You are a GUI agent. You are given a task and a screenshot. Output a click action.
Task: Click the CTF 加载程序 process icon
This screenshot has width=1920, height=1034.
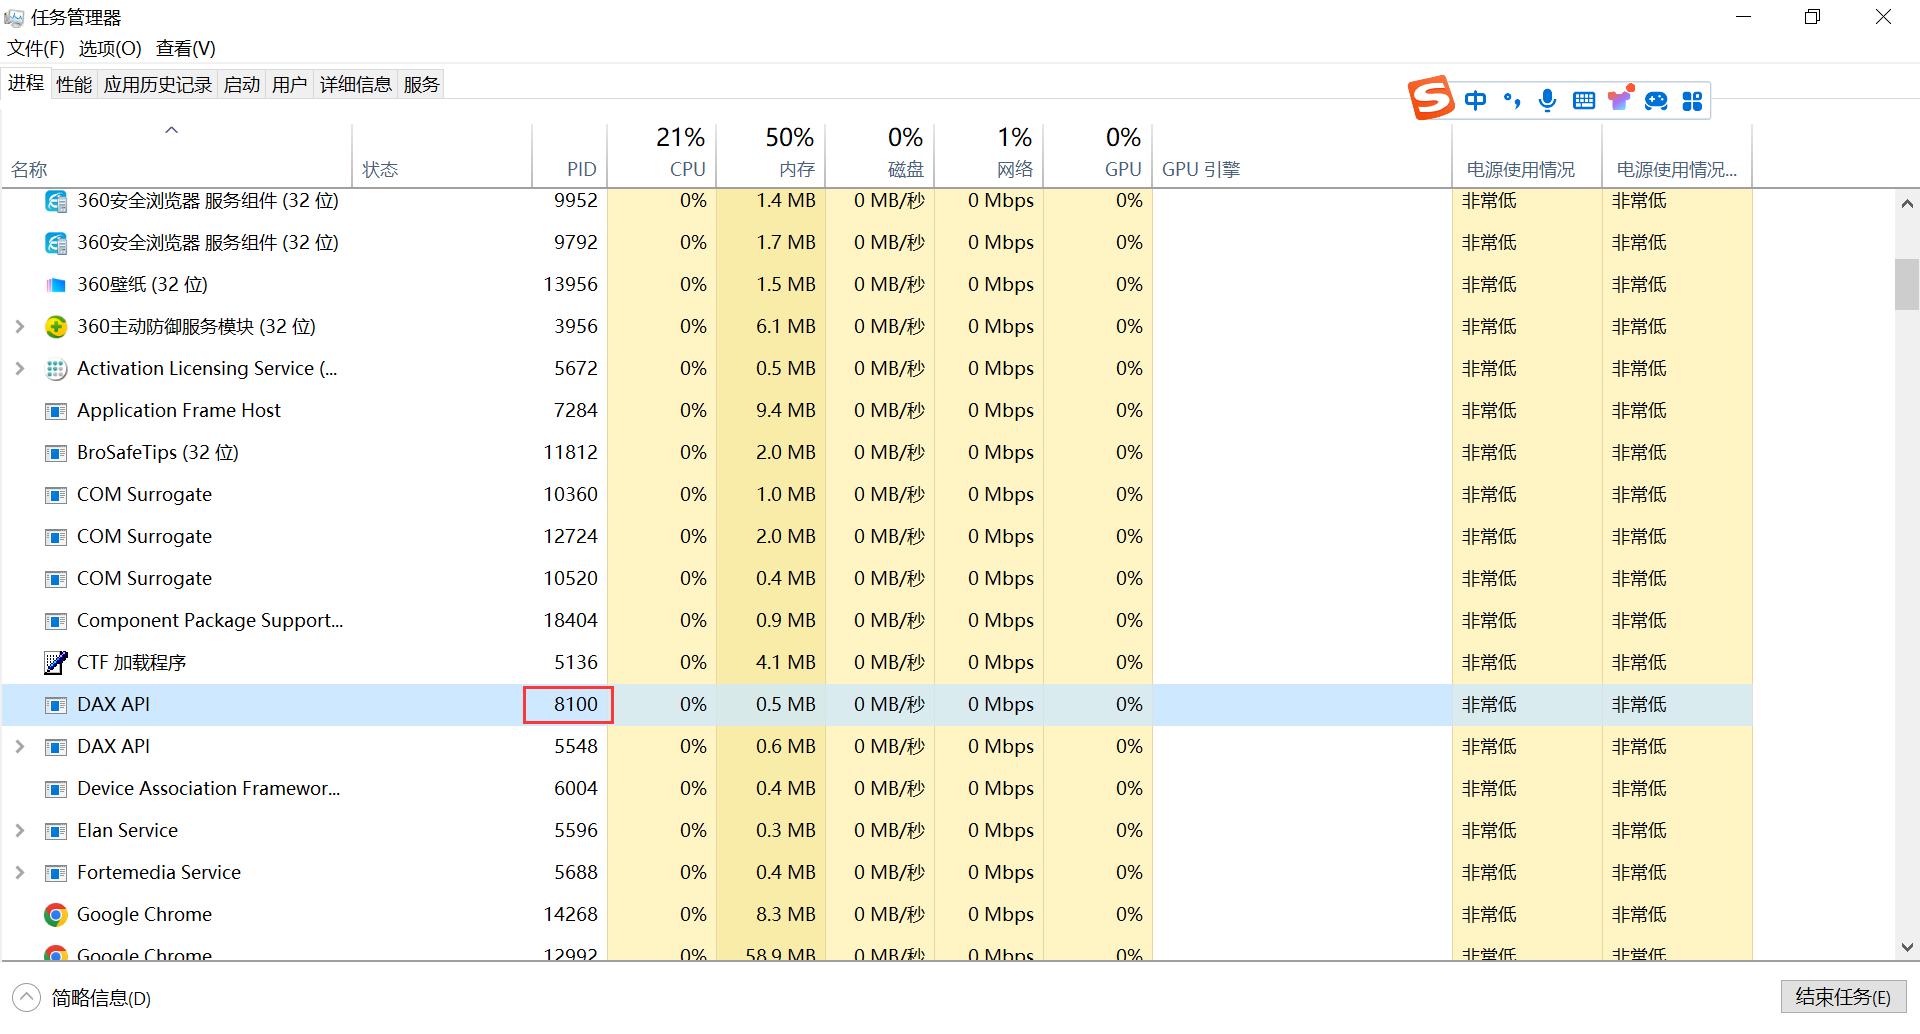[56, 663]
